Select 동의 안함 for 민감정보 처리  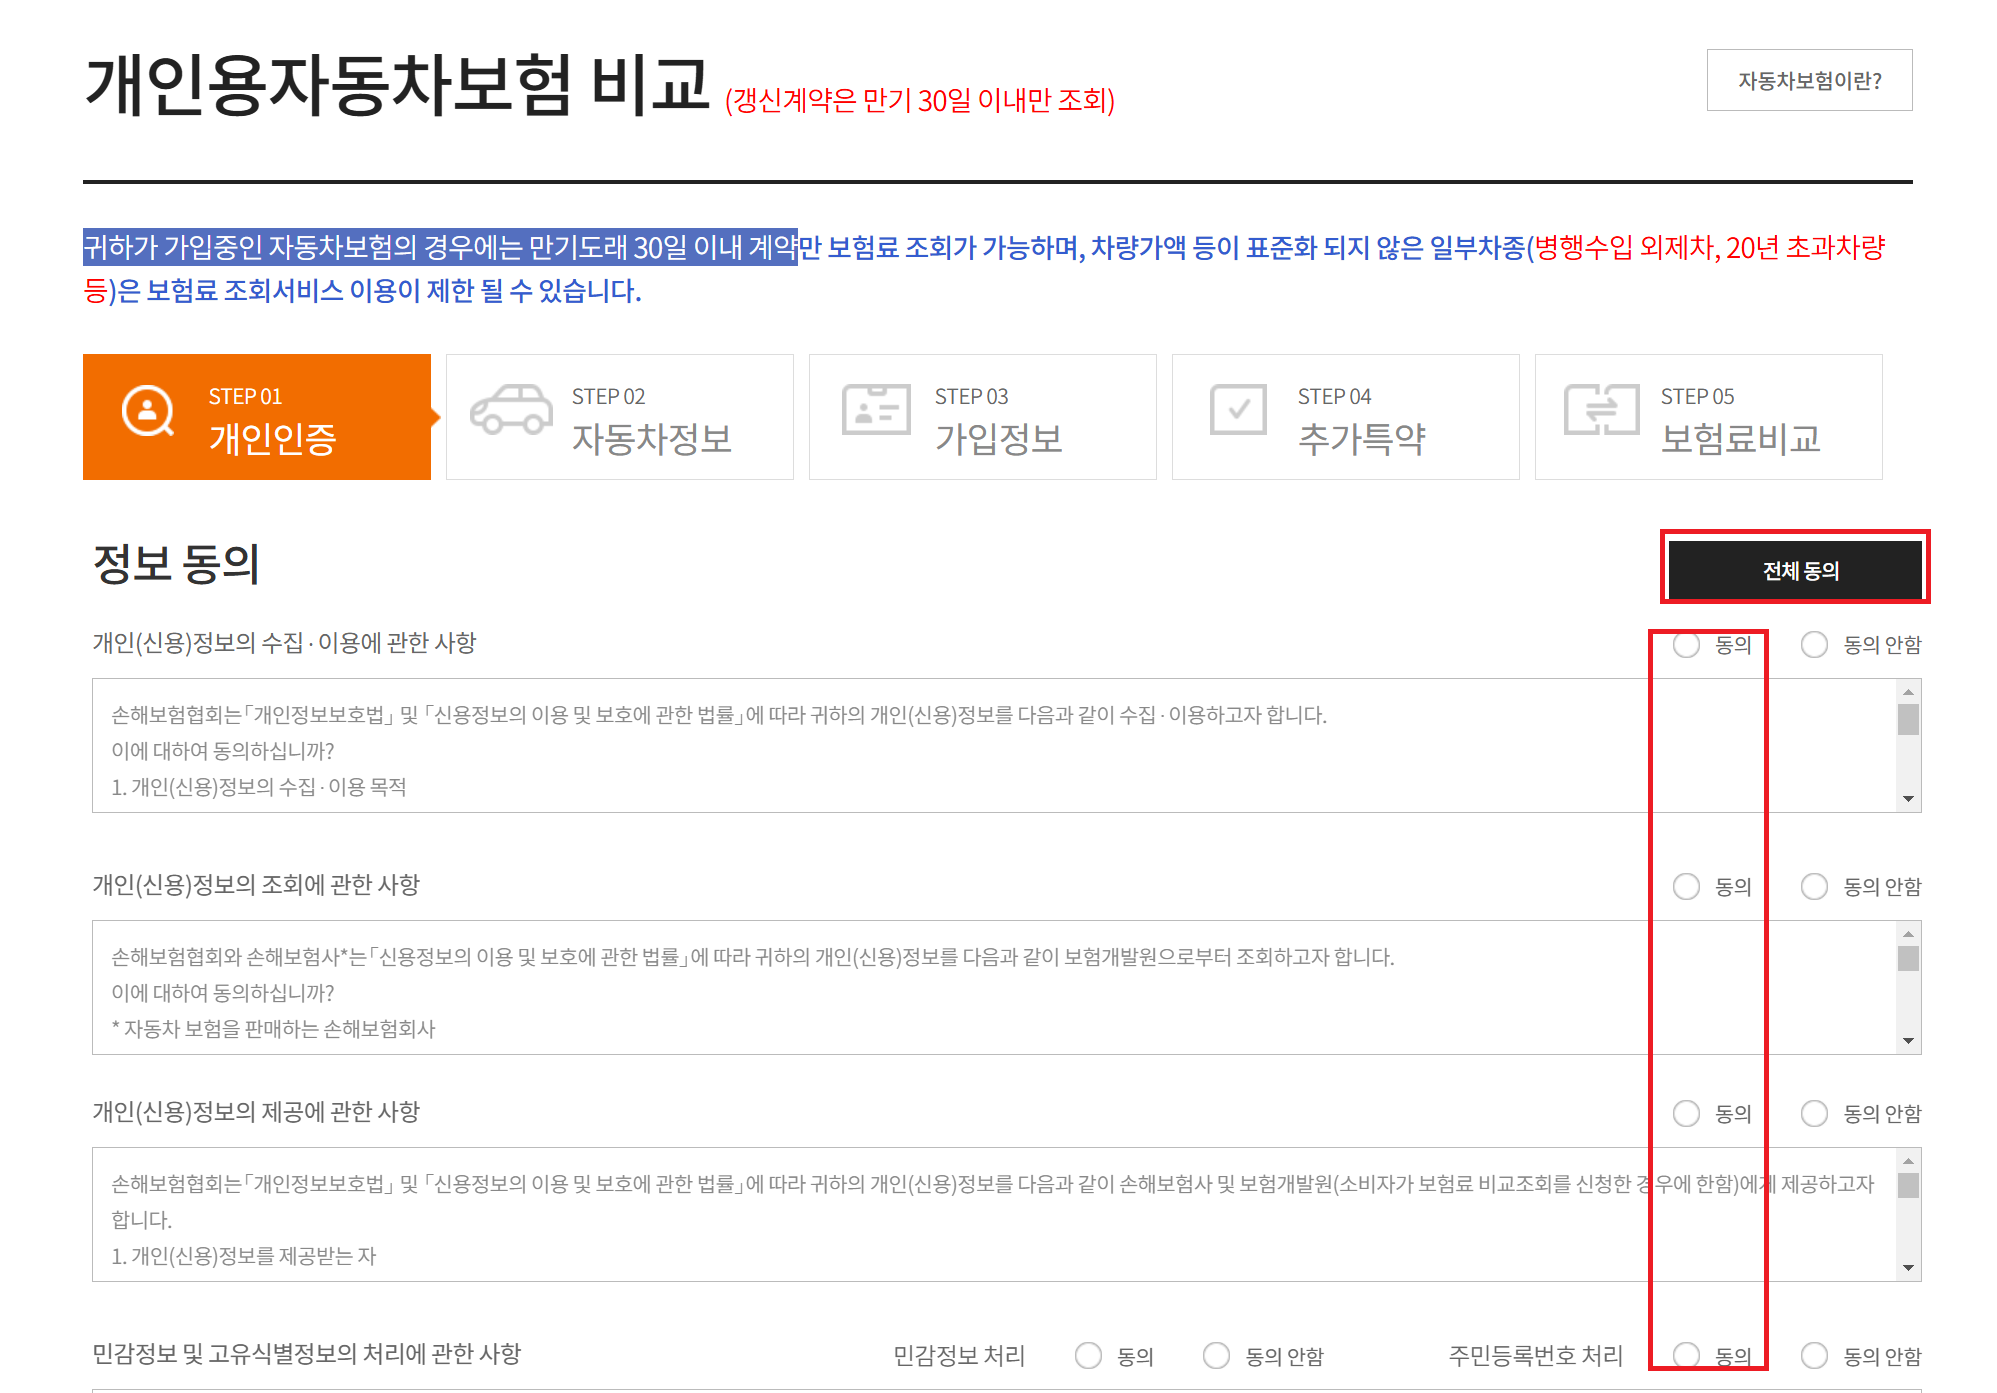pos(1216,1356)
